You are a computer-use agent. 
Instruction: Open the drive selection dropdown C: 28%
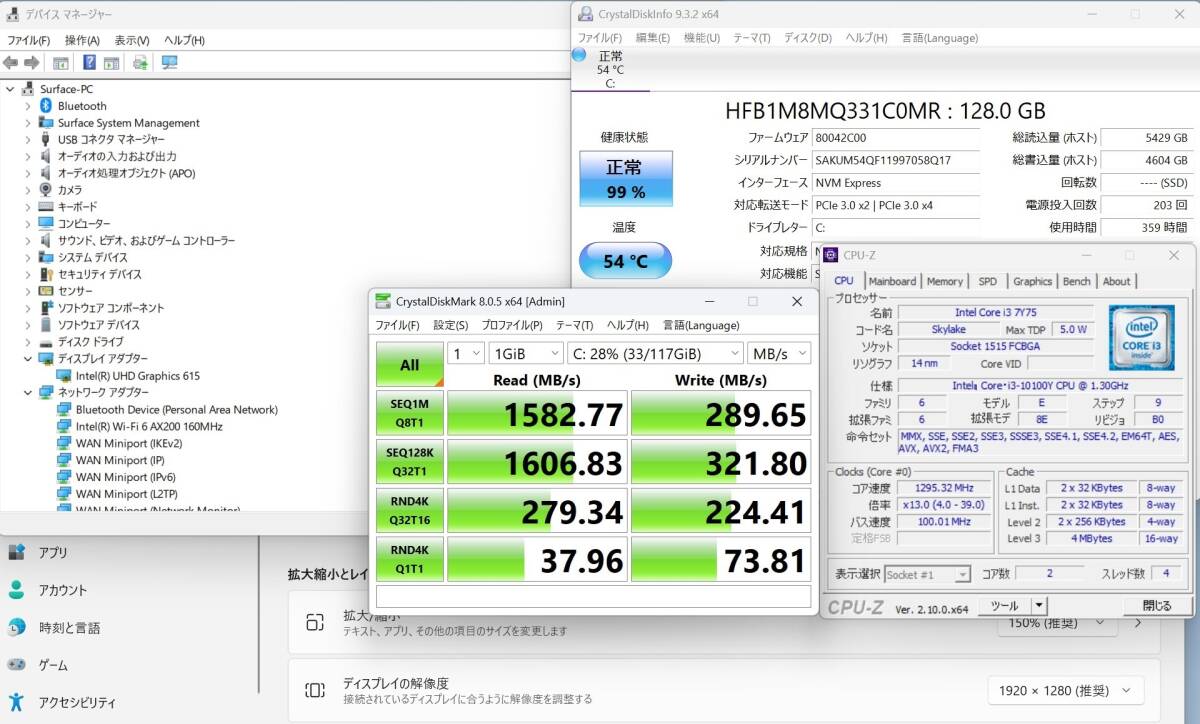point(656,353)
